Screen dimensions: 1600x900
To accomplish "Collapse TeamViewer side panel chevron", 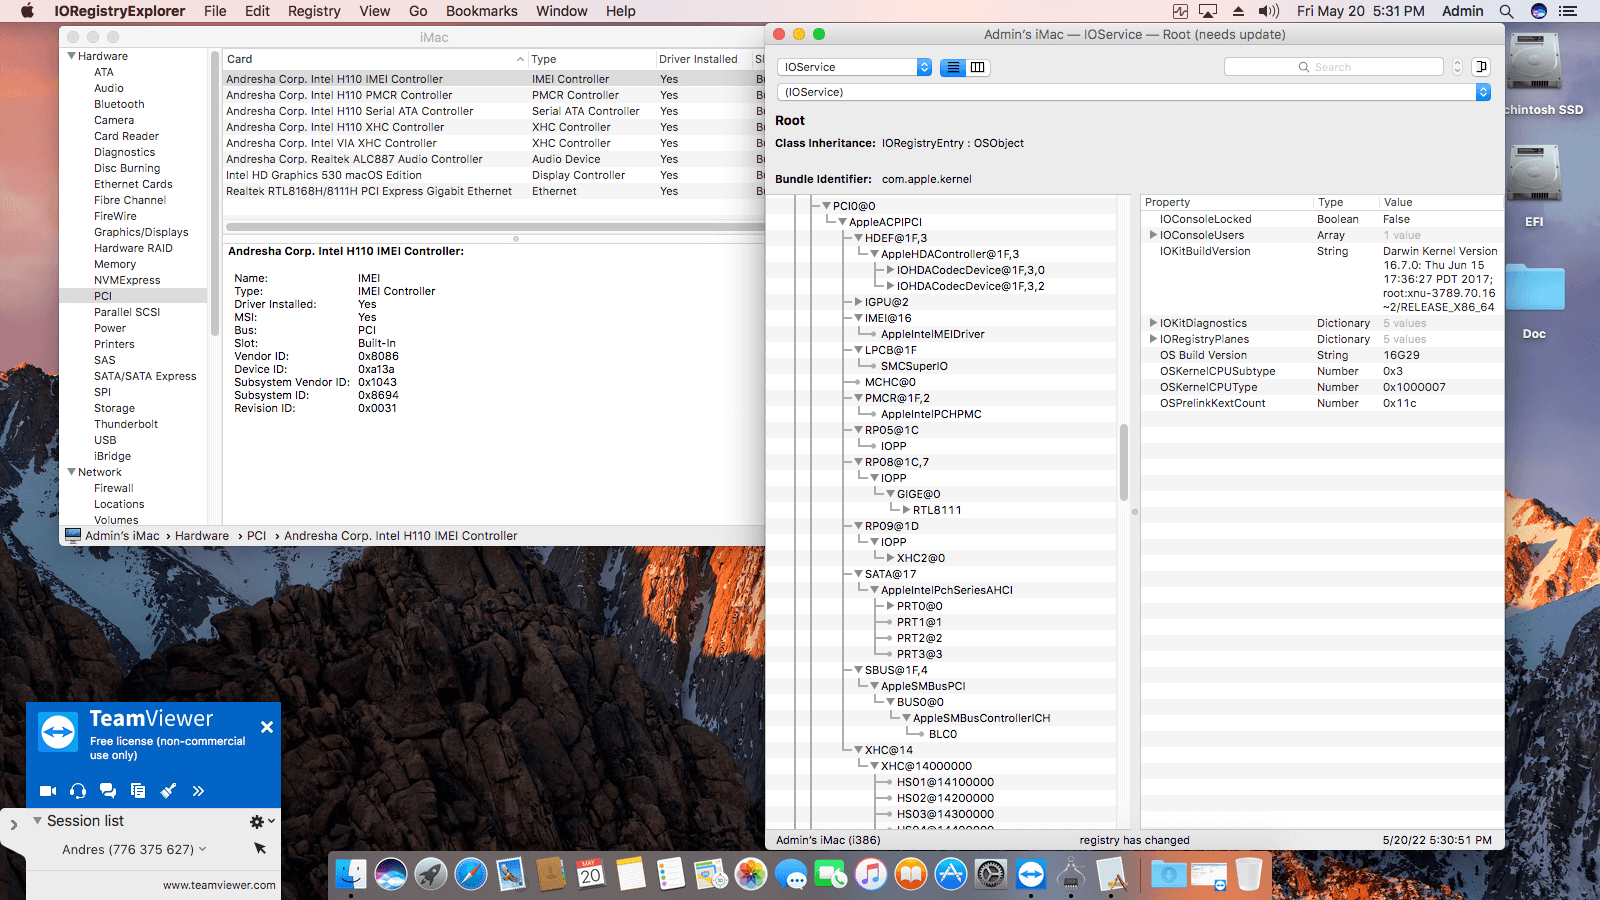I will coord(13,825).
